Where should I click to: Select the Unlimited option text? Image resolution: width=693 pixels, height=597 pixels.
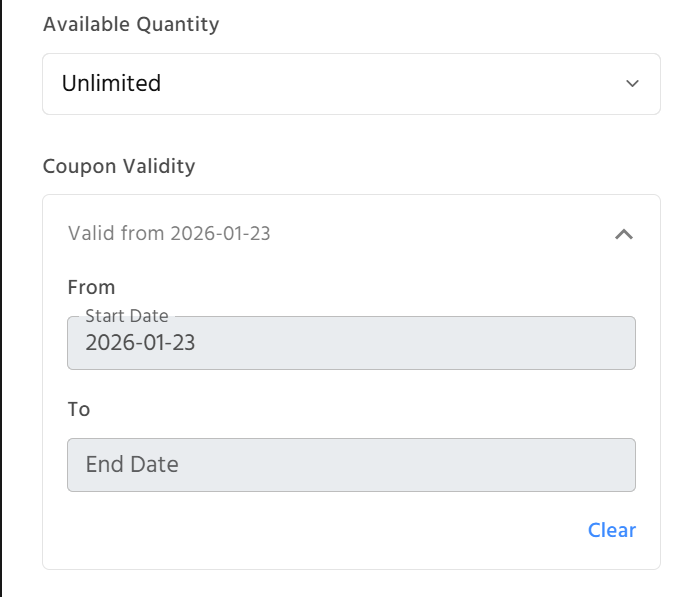click(111, 84)
